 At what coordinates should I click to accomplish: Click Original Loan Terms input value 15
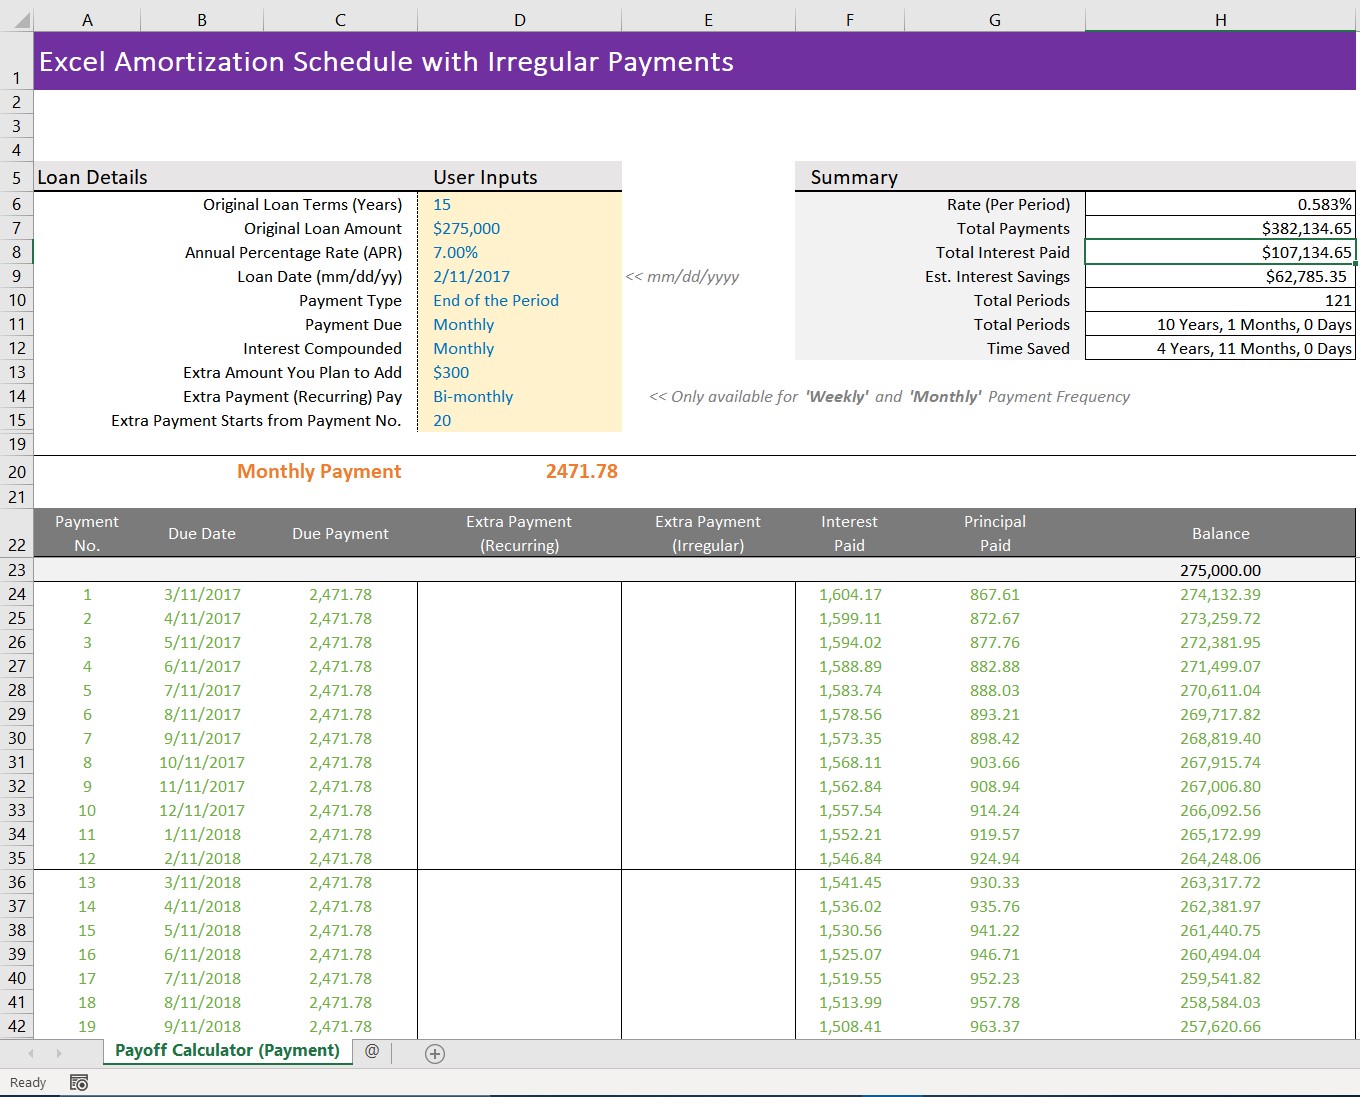point(519,204)
